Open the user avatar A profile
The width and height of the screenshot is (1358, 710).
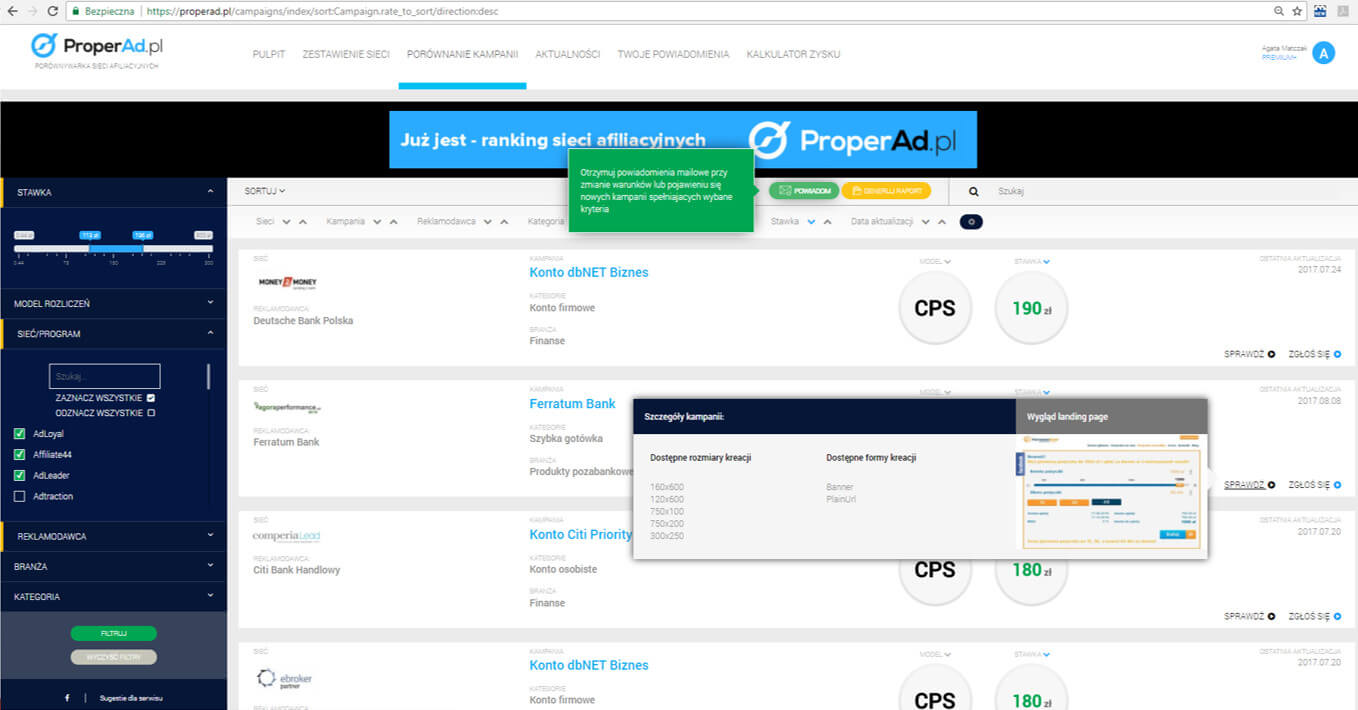[x=1324, y=53]
